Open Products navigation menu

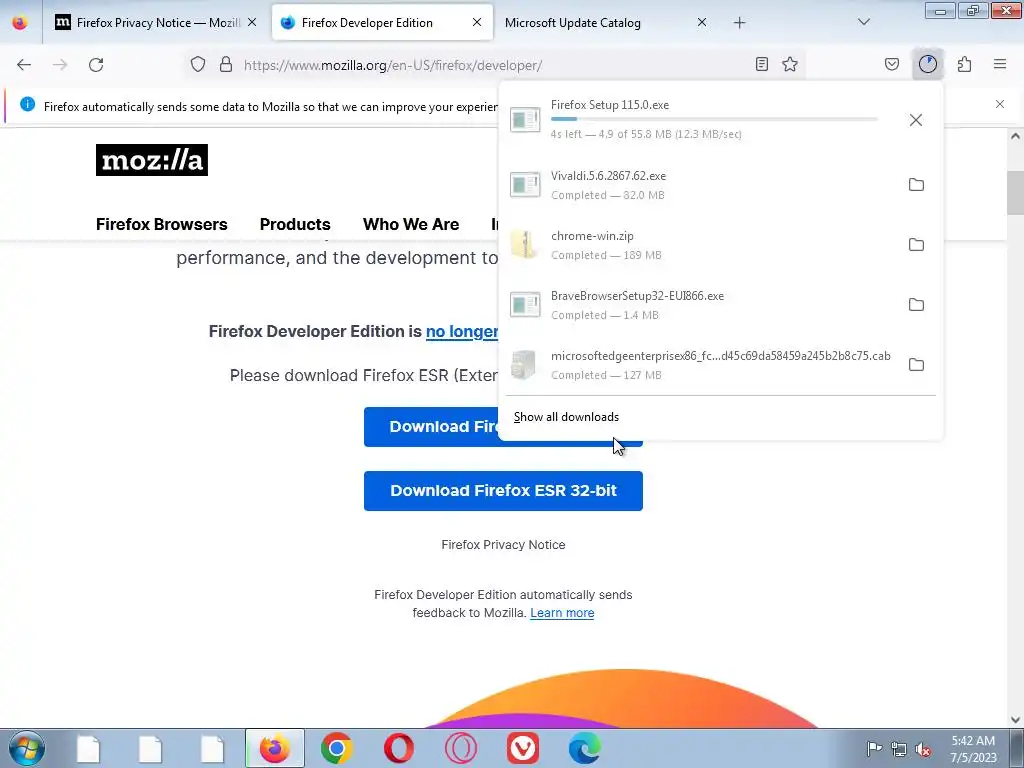(295, 225)
